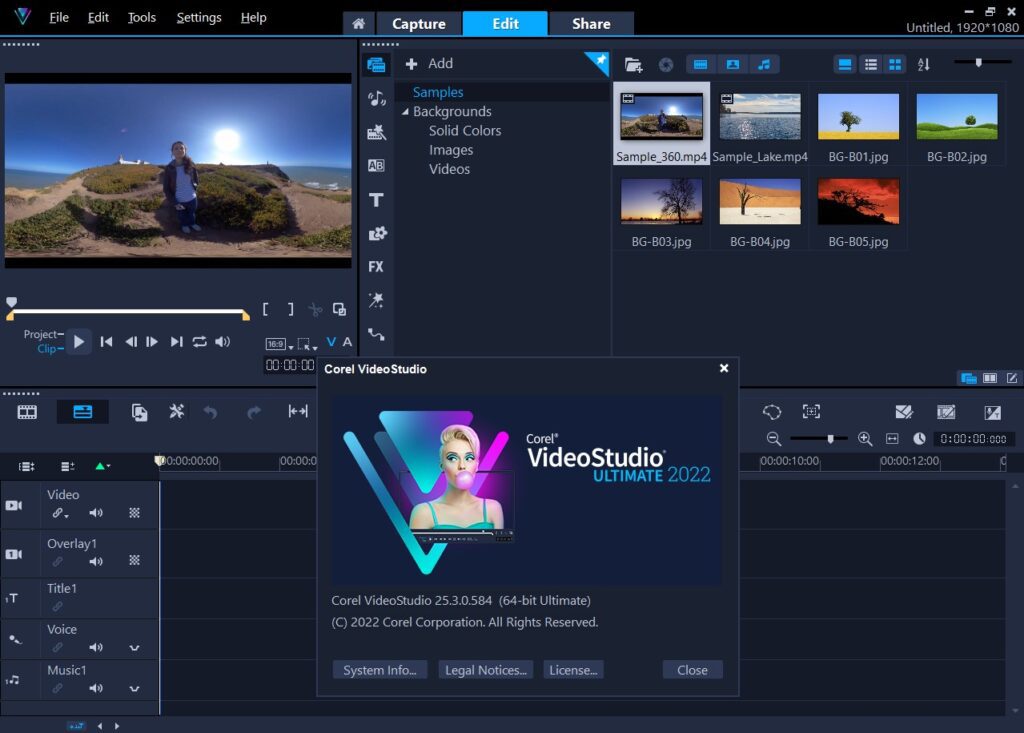Click the Import media files folder icon

[633, 64]
